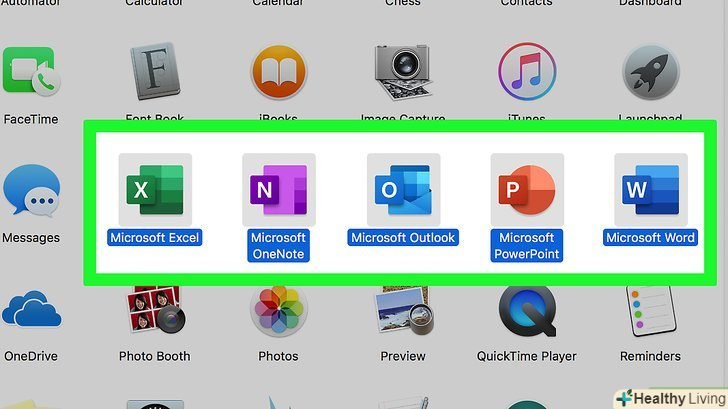Select the Photo Booth icon
Screen dimensions: 728x409
pos(156,309)
